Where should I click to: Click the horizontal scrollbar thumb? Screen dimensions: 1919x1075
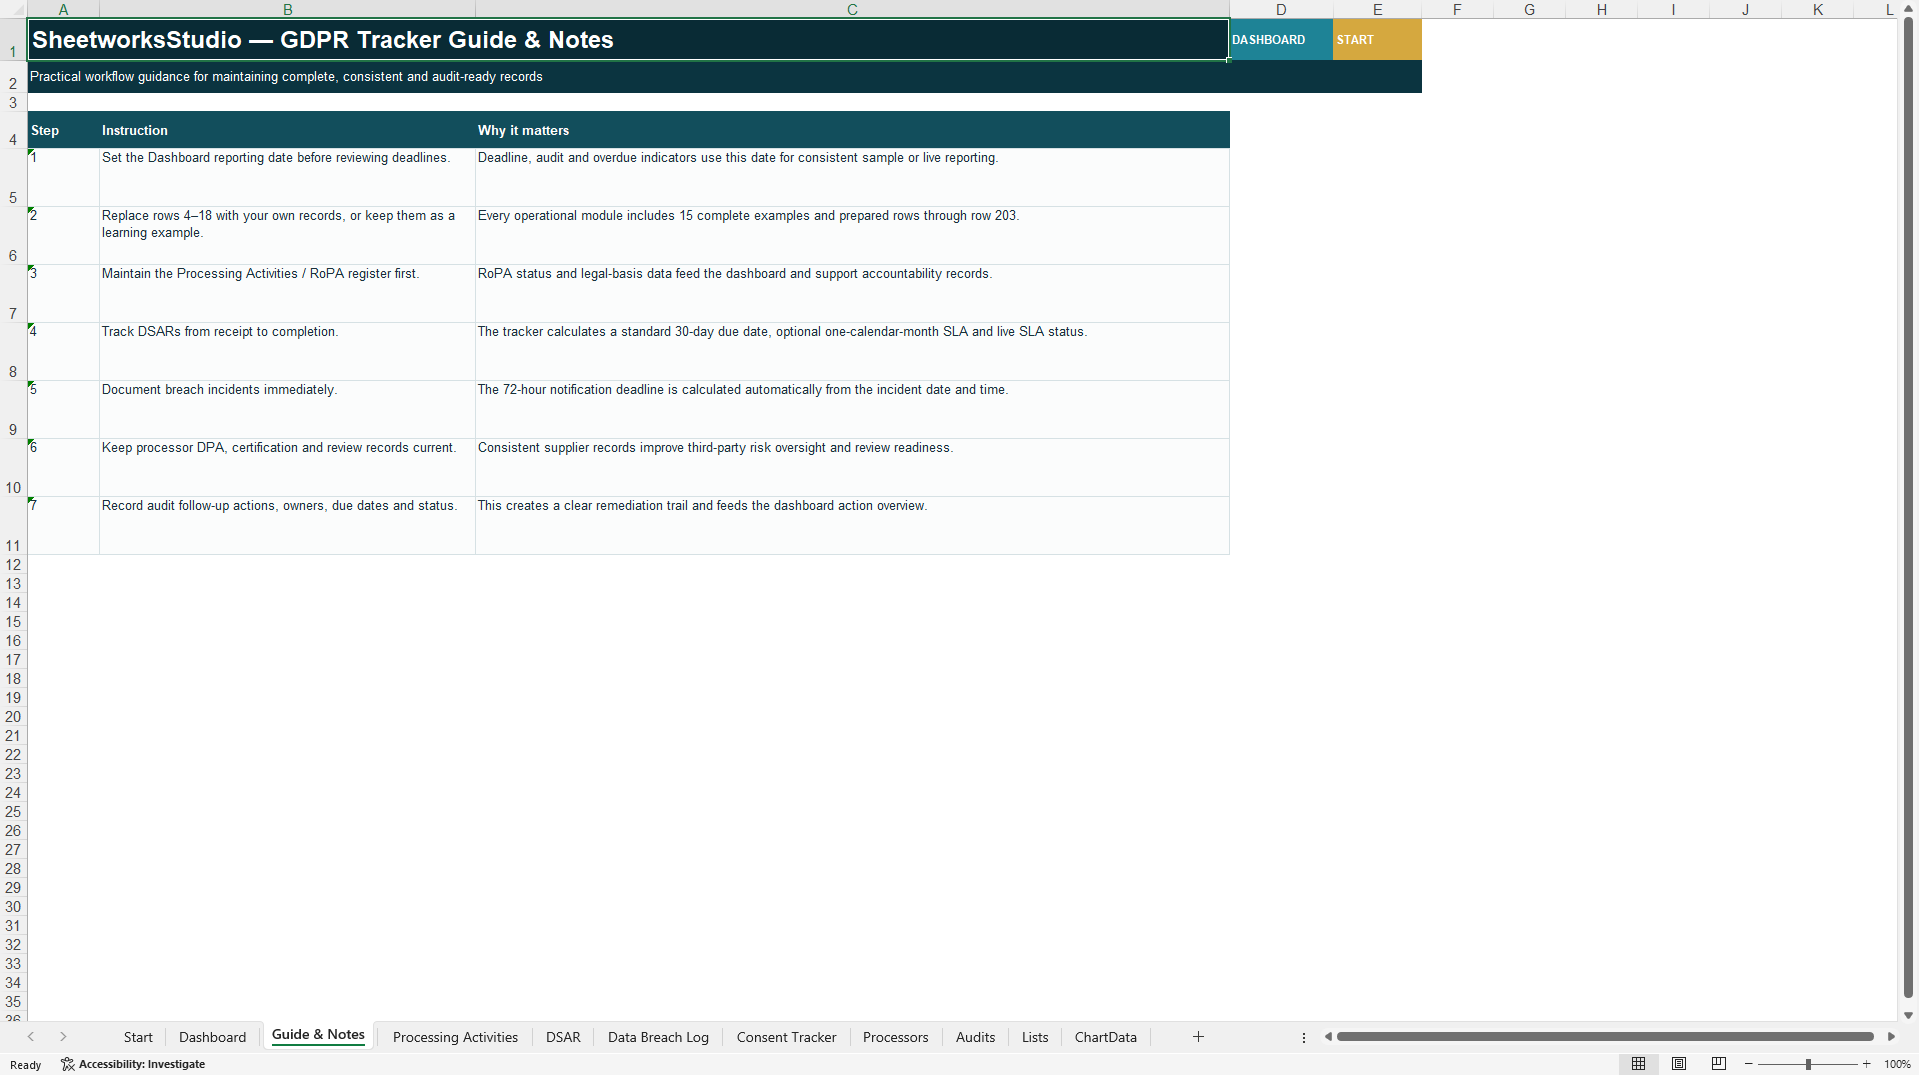[1605, 1037]
